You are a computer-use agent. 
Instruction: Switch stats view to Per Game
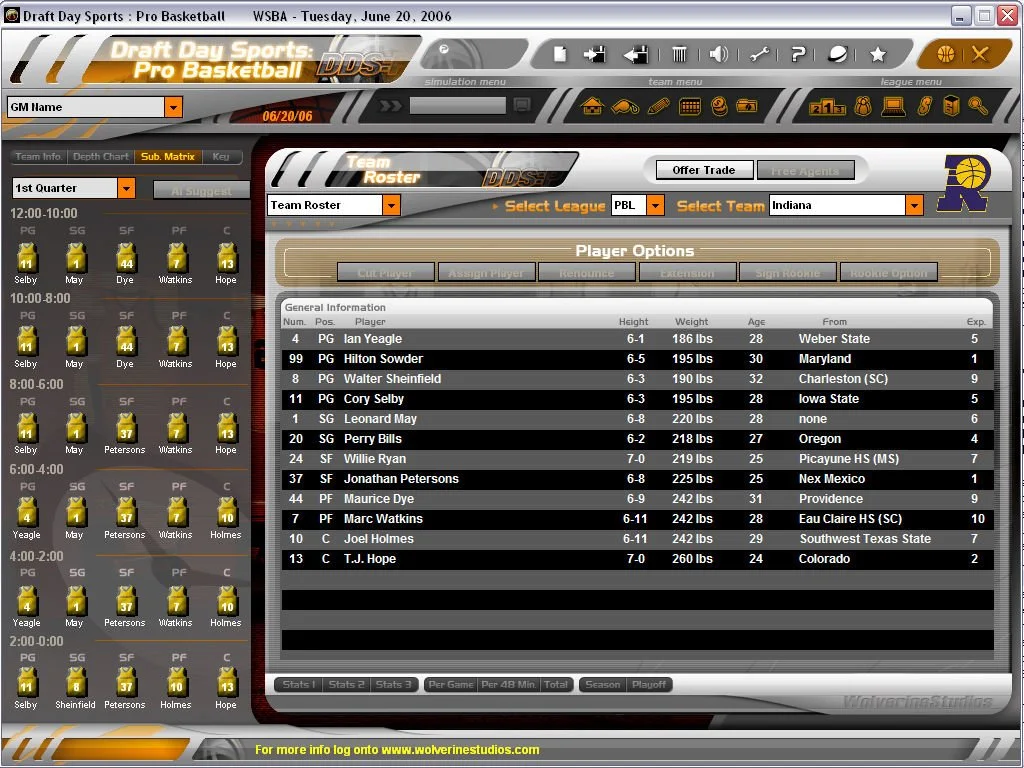click(x=450, y=685)
